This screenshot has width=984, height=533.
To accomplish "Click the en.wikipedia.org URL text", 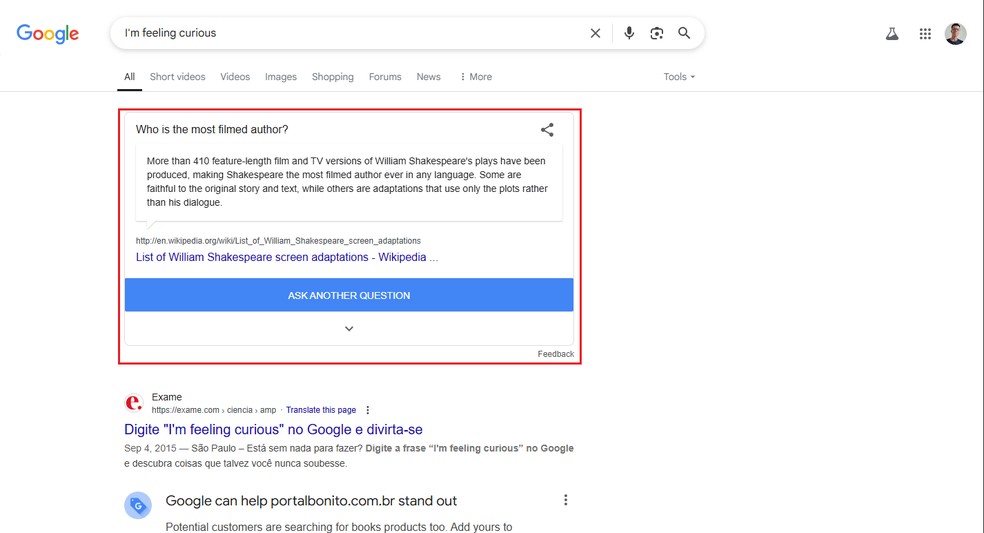I will (x=278, y=240).
